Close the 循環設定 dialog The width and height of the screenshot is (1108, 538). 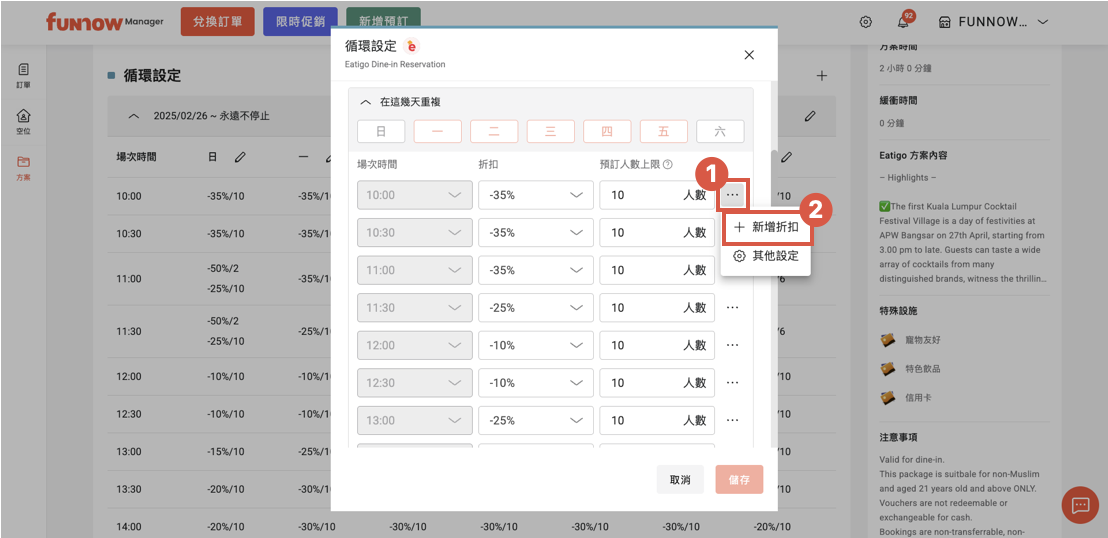[x=749, y=55]
